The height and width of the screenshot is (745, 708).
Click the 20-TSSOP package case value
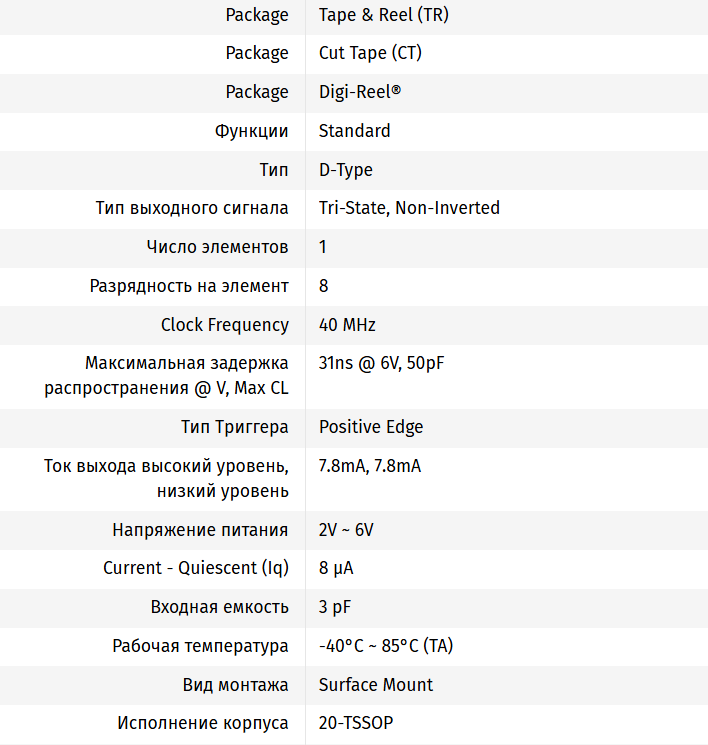pos(356,723)
